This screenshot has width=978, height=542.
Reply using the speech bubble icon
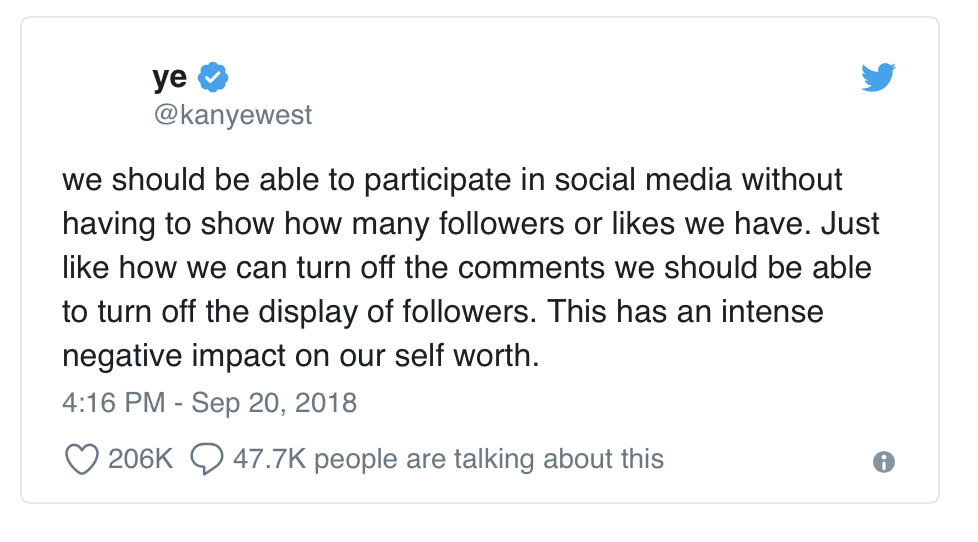pos(206,459)
